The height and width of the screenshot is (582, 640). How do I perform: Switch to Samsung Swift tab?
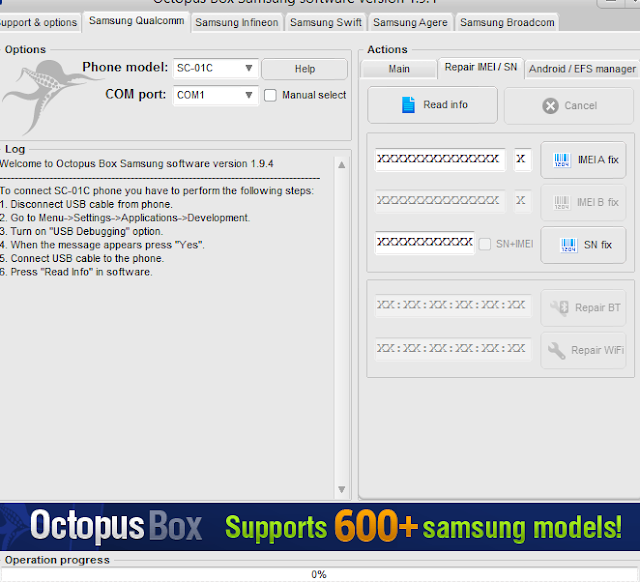[x=326, y=22]
